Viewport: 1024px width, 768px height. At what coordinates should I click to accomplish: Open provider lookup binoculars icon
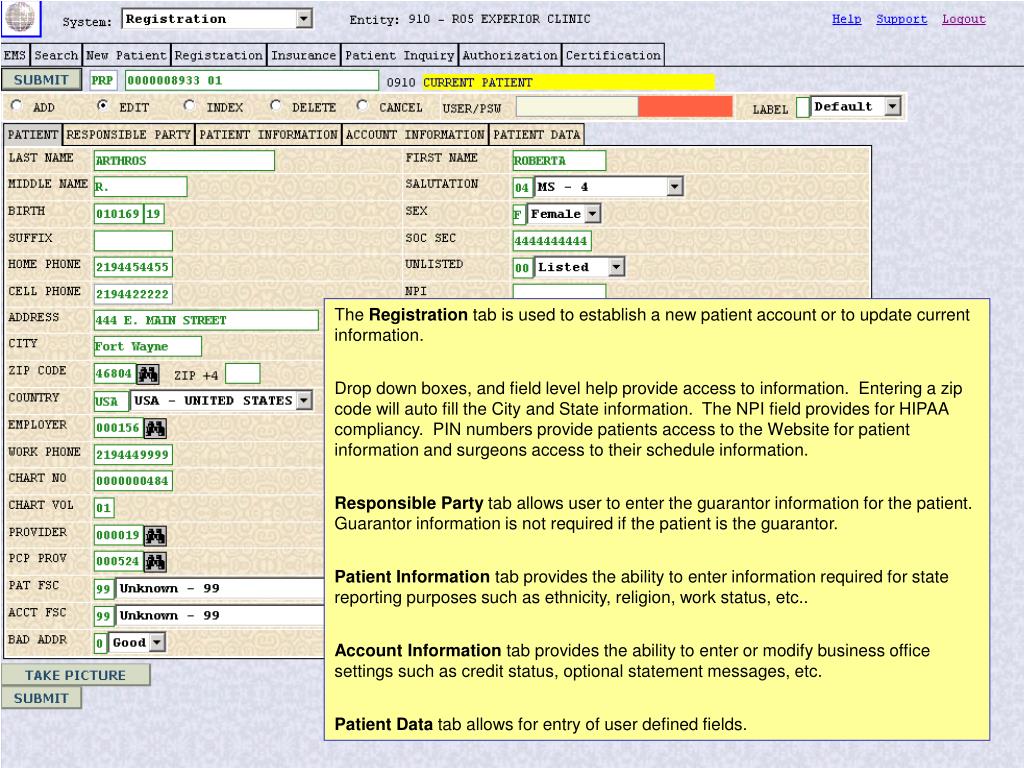pos(155,536)
